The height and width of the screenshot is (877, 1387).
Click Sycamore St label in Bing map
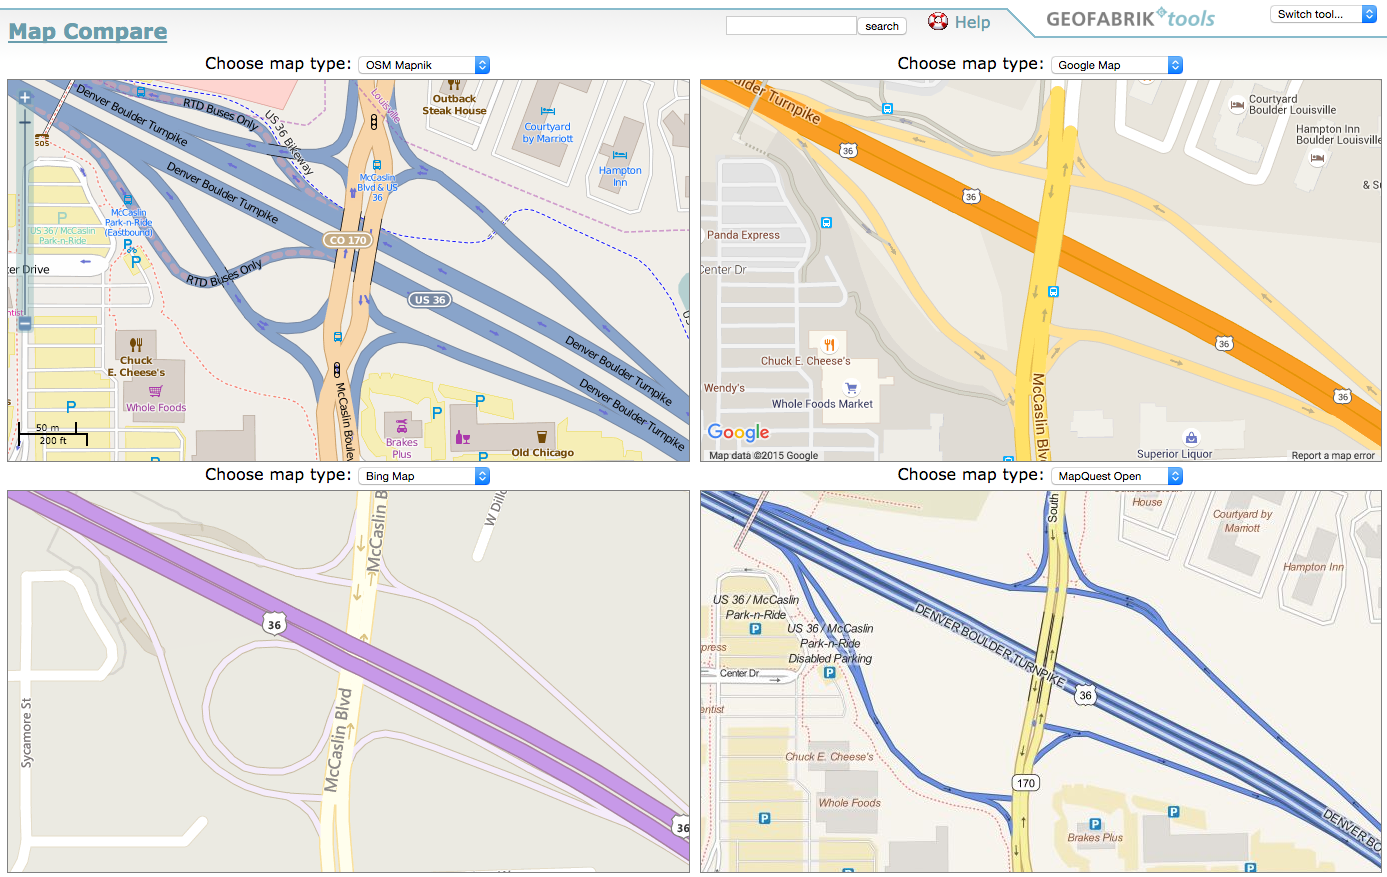(x=27, y=733)
